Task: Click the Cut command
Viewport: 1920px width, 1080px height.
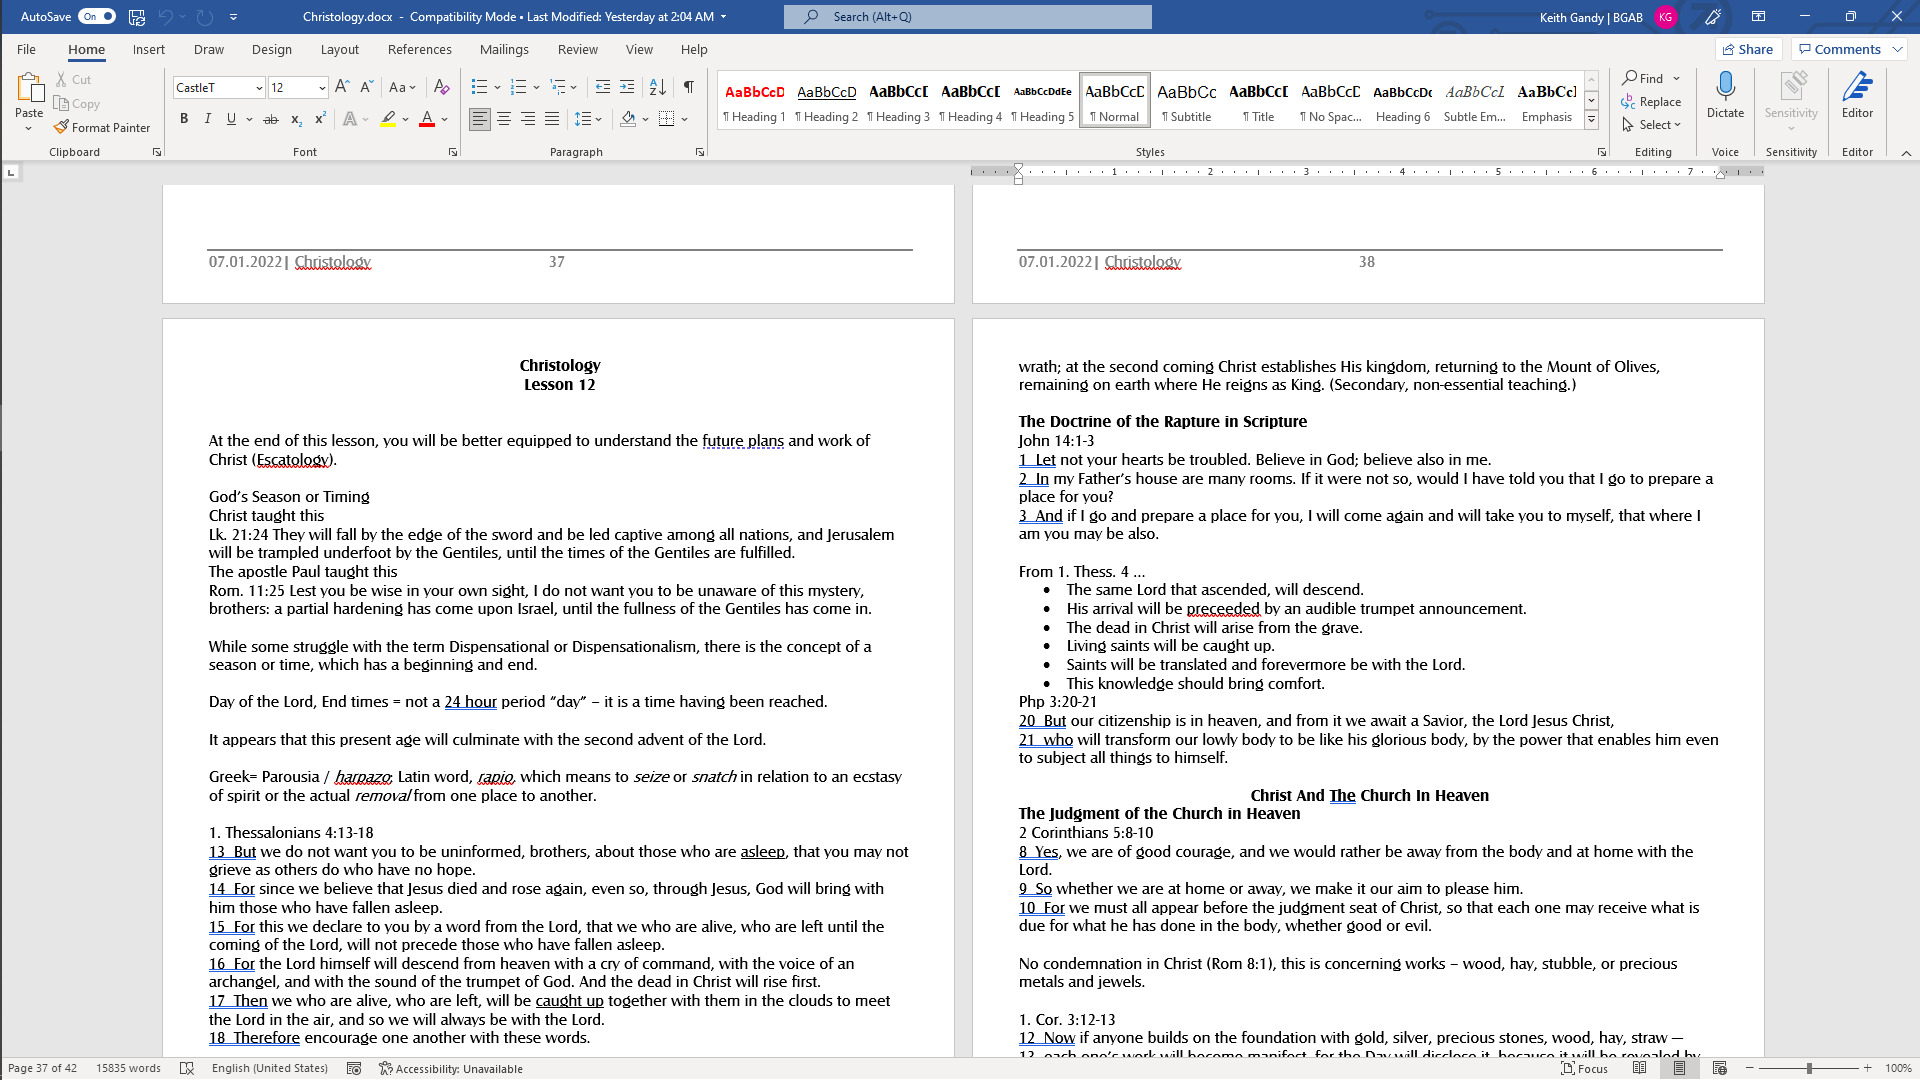Action: click(74, 79)
